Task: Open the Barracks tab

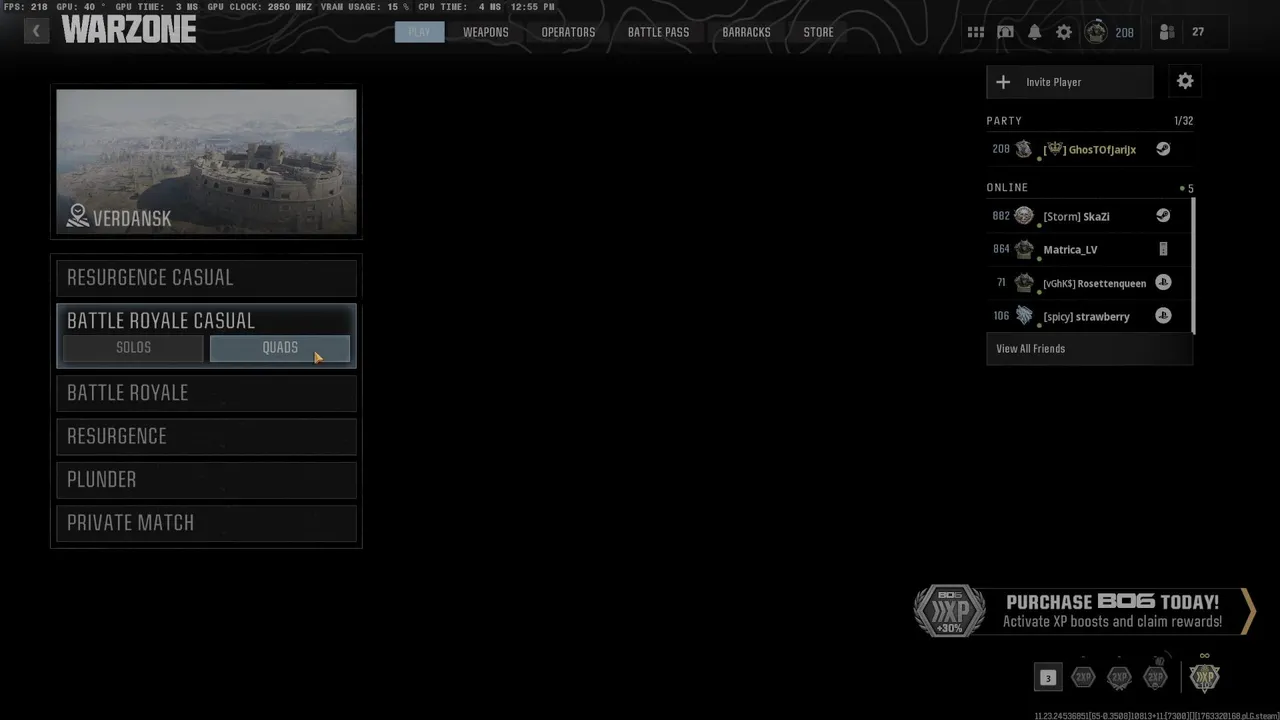Action: pos(746,32)
